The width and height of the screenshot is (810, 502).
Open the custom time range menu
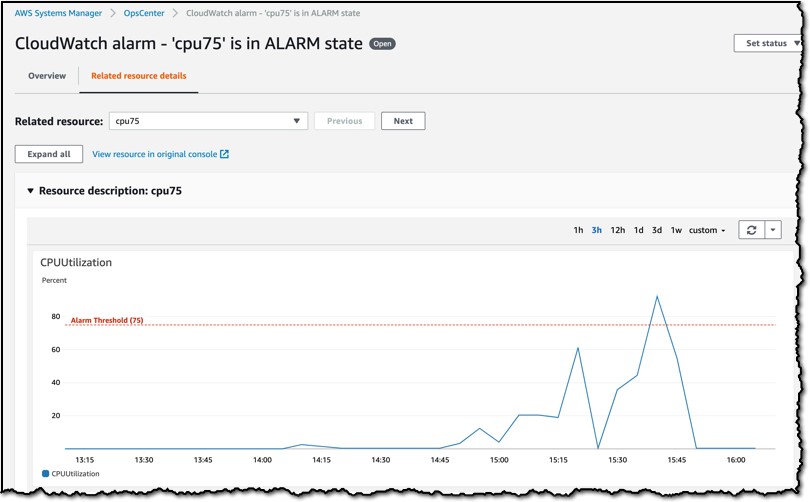(x=707, y=230)
